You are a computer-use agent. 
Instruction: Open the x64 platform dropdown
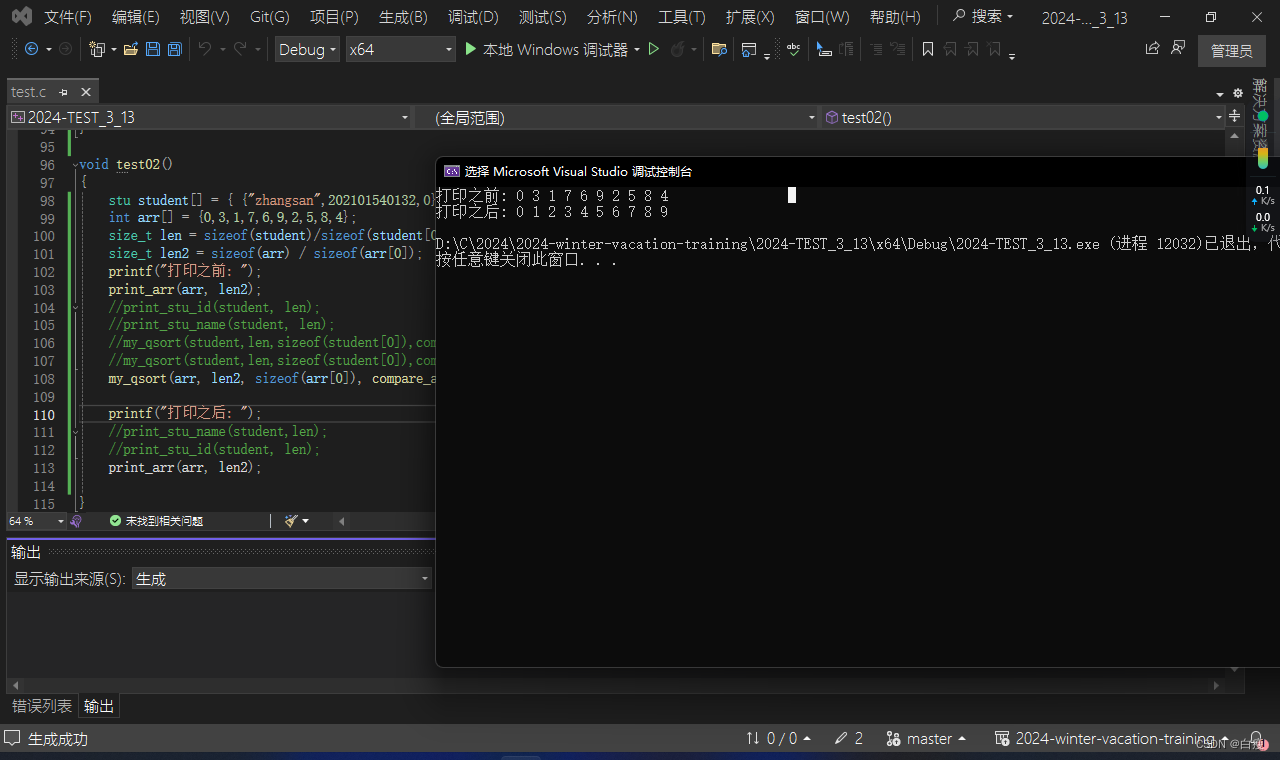tap(400, 49)
